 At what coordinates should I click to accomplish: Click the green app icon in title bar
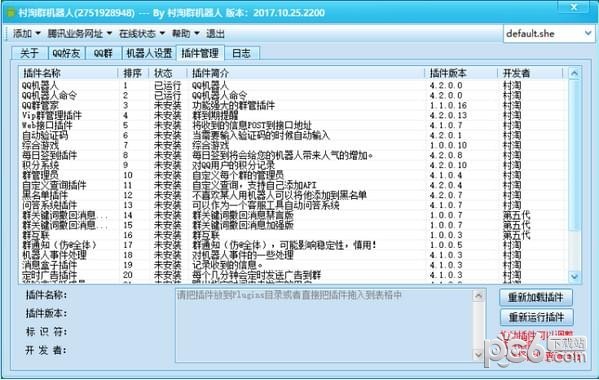click(11, 13)
